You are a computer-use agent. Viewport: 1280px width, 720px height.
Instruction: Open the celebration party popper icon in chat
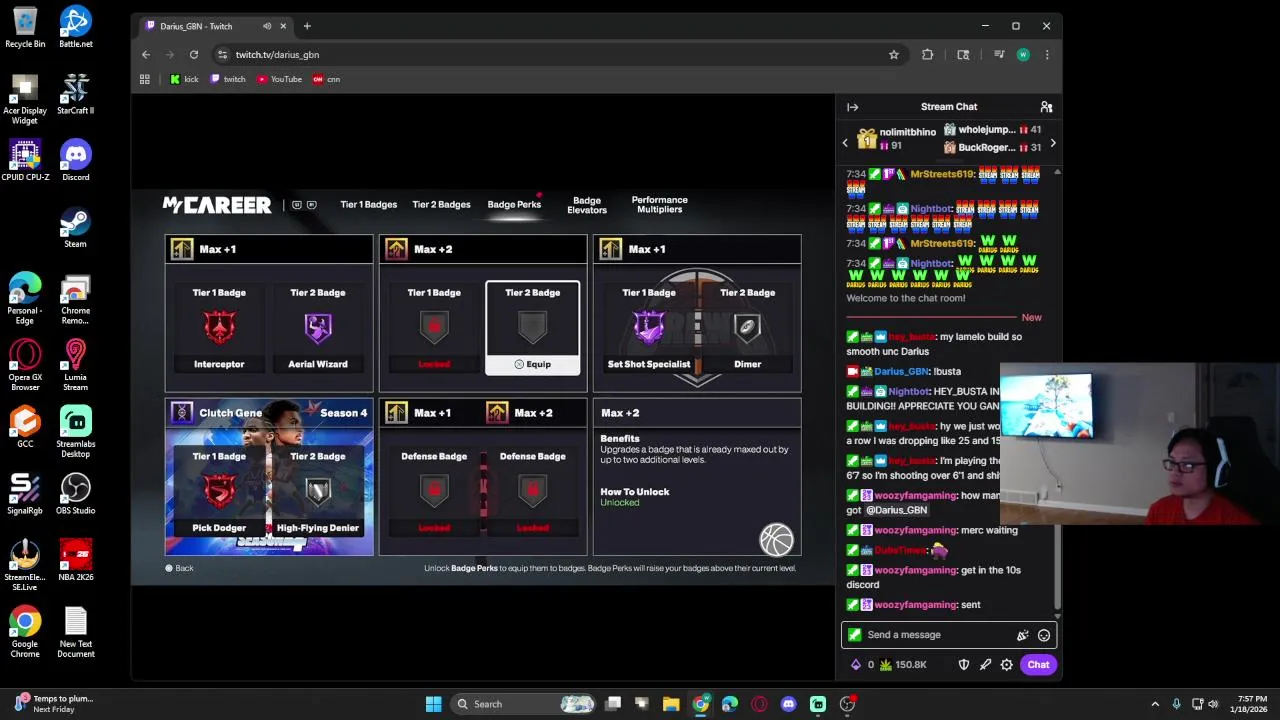click(1022, 635)
